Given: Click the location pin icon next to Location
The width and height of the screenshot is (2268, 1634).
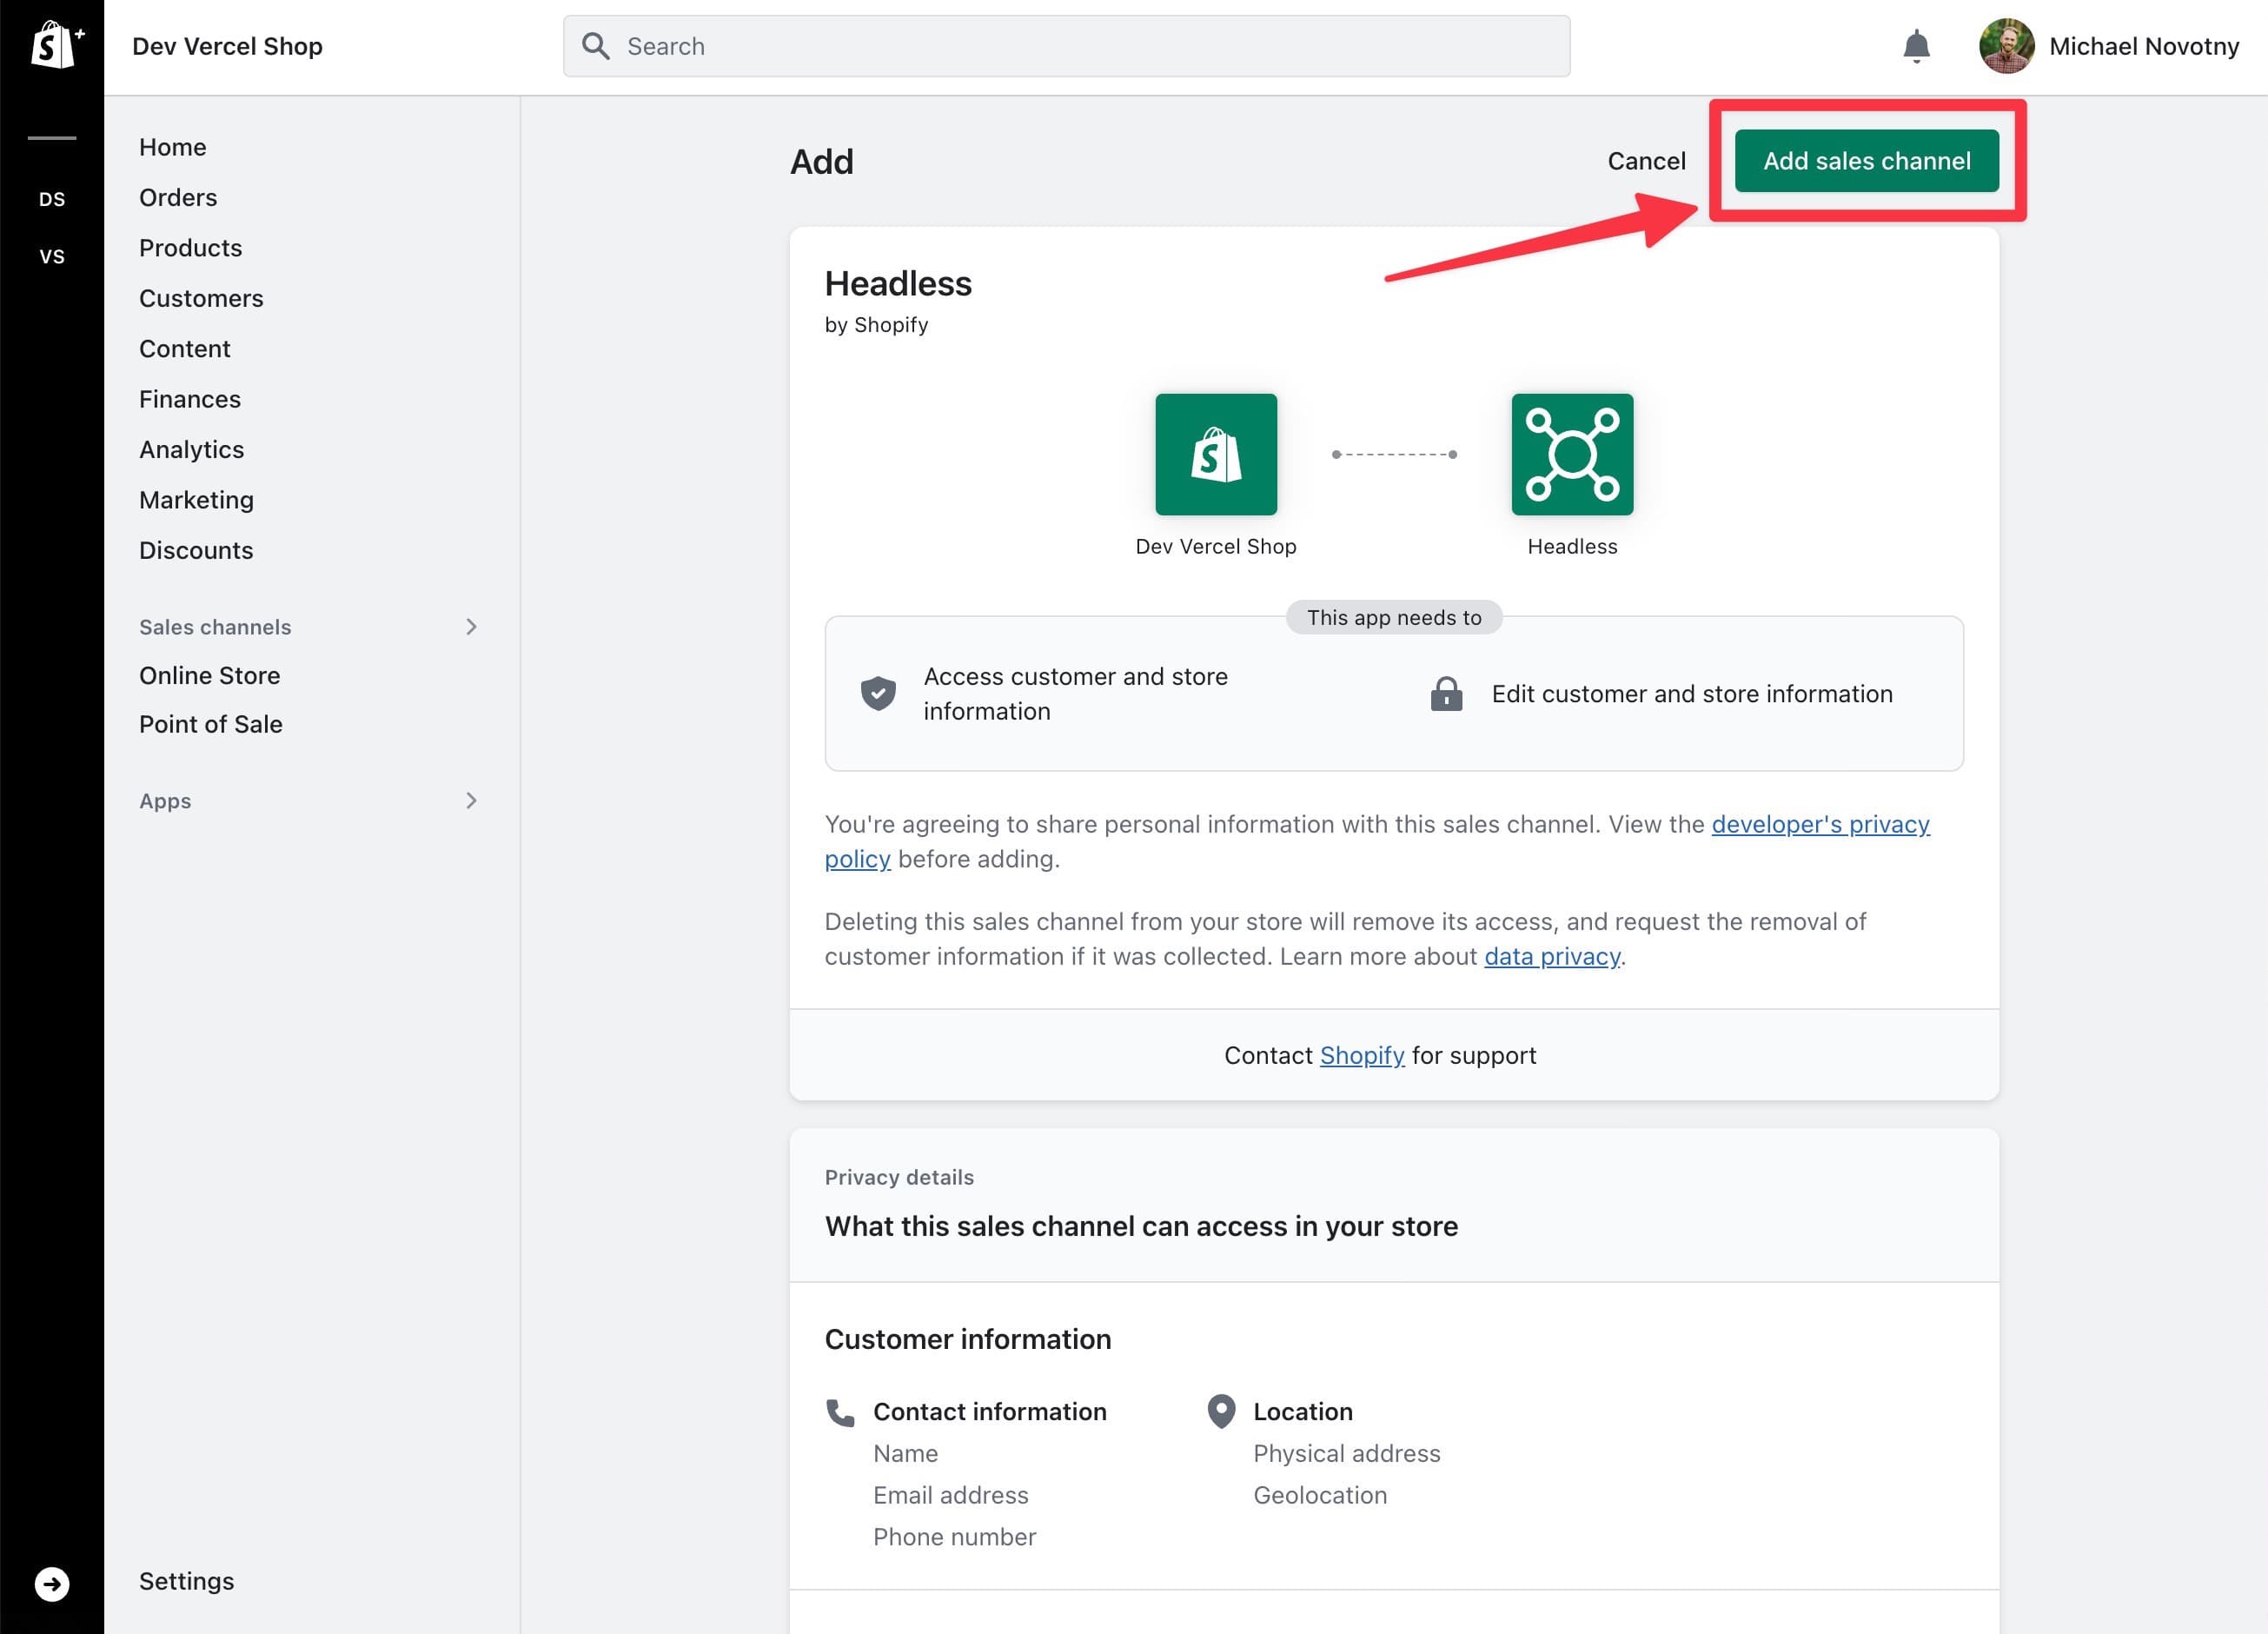Looking at the screenshot, I should click(1220, 1410).
